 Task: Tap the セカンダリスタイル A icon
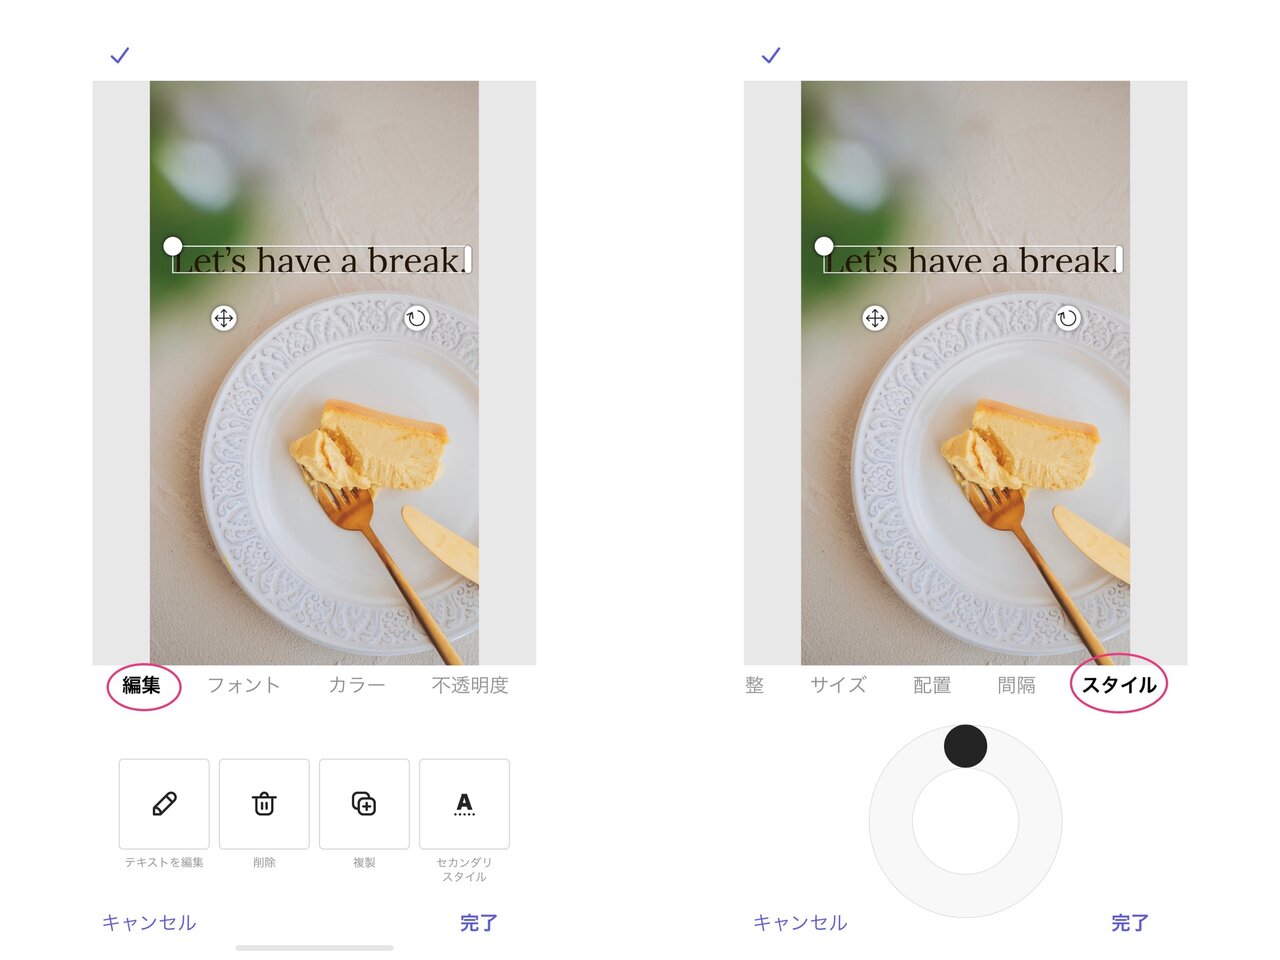(464, 804)
